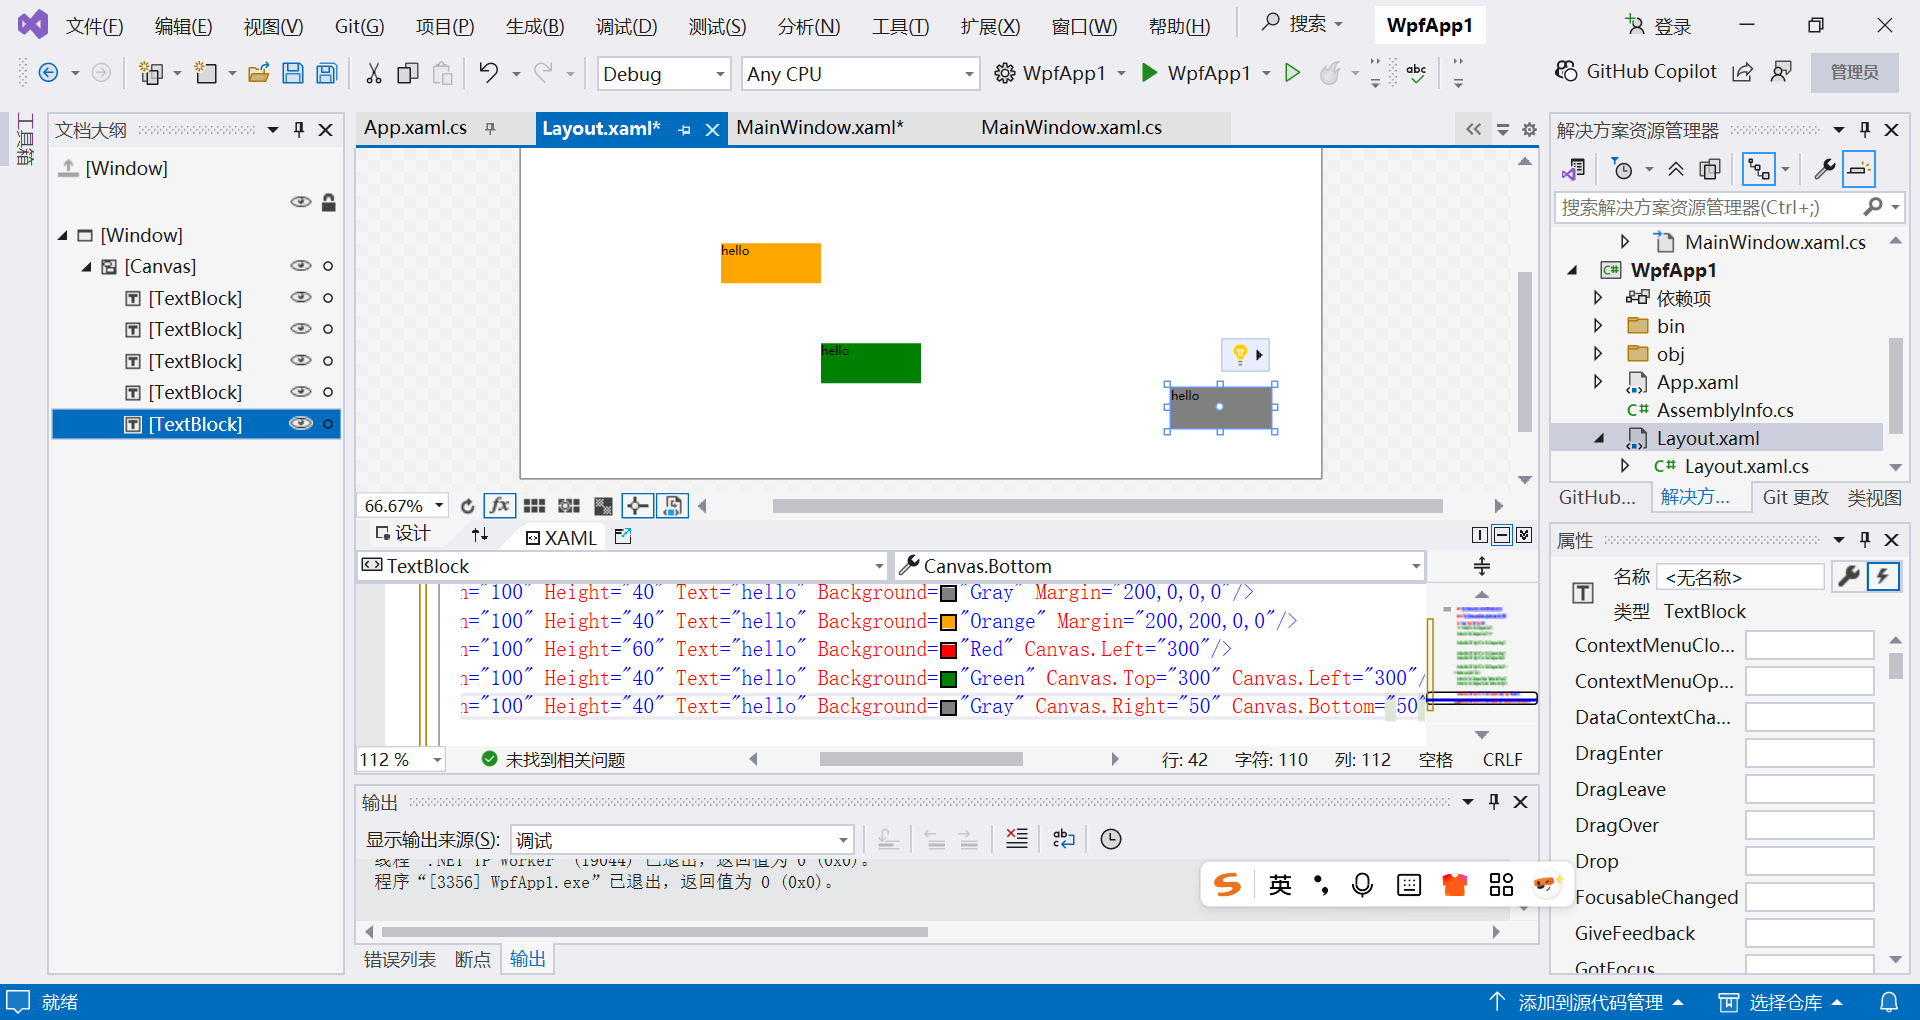
Task: Click the wrench properties icon in Properties panel
Action: (1849, 576)
